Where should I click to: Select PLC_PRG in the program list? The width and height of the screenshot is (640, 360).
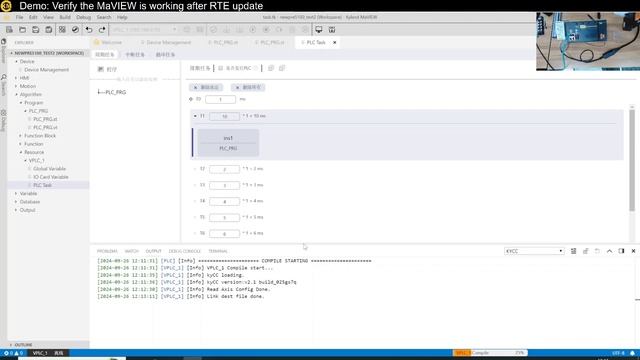[x=116, y=92]
